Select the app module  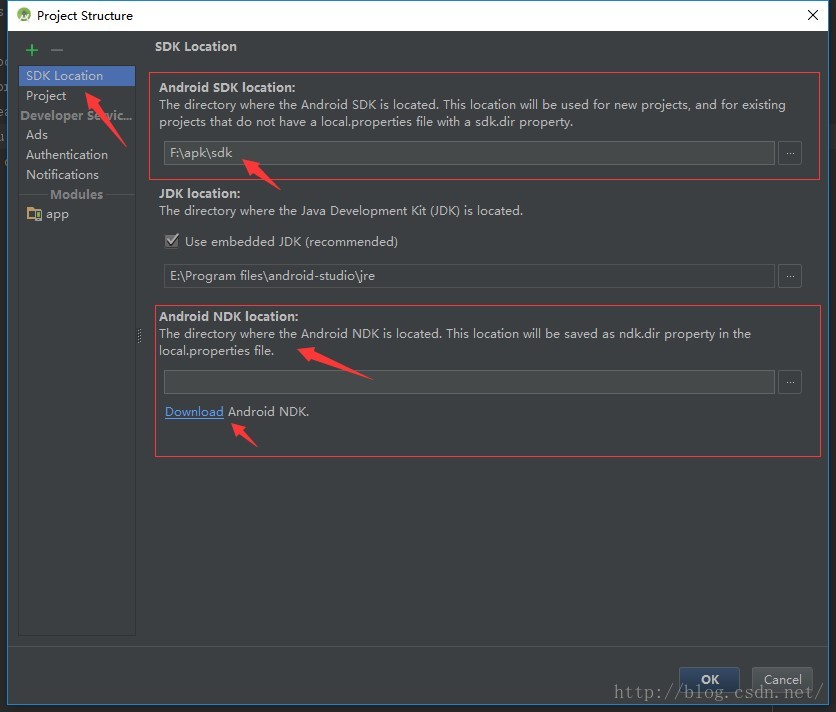(57, 214)
